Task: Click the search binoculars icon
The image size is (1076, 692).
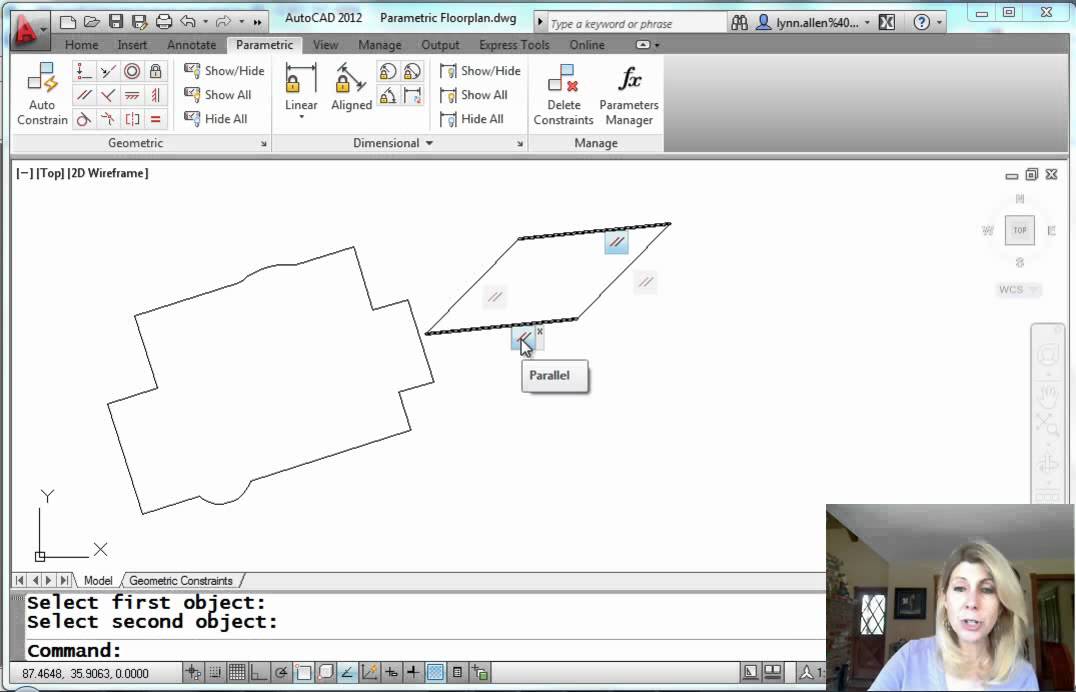Action: [739, 23]
